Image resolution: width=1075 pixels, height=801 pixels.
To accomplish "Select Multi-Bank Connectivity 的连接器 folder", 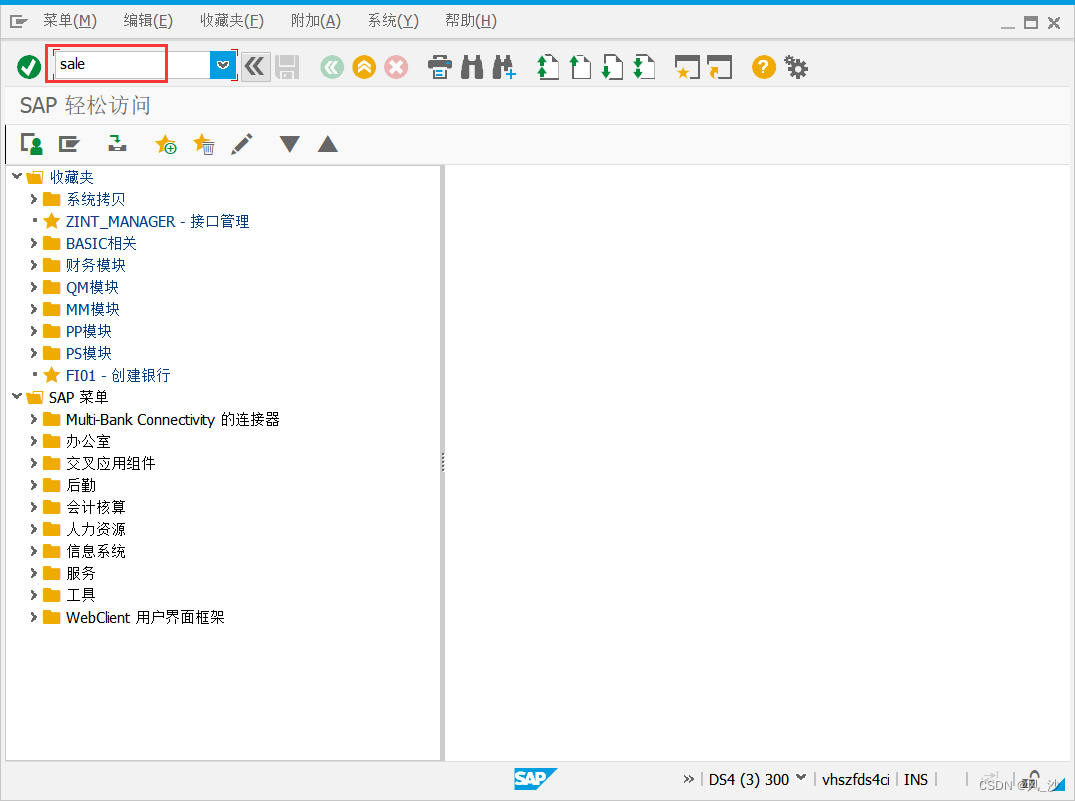I will 173,419.
